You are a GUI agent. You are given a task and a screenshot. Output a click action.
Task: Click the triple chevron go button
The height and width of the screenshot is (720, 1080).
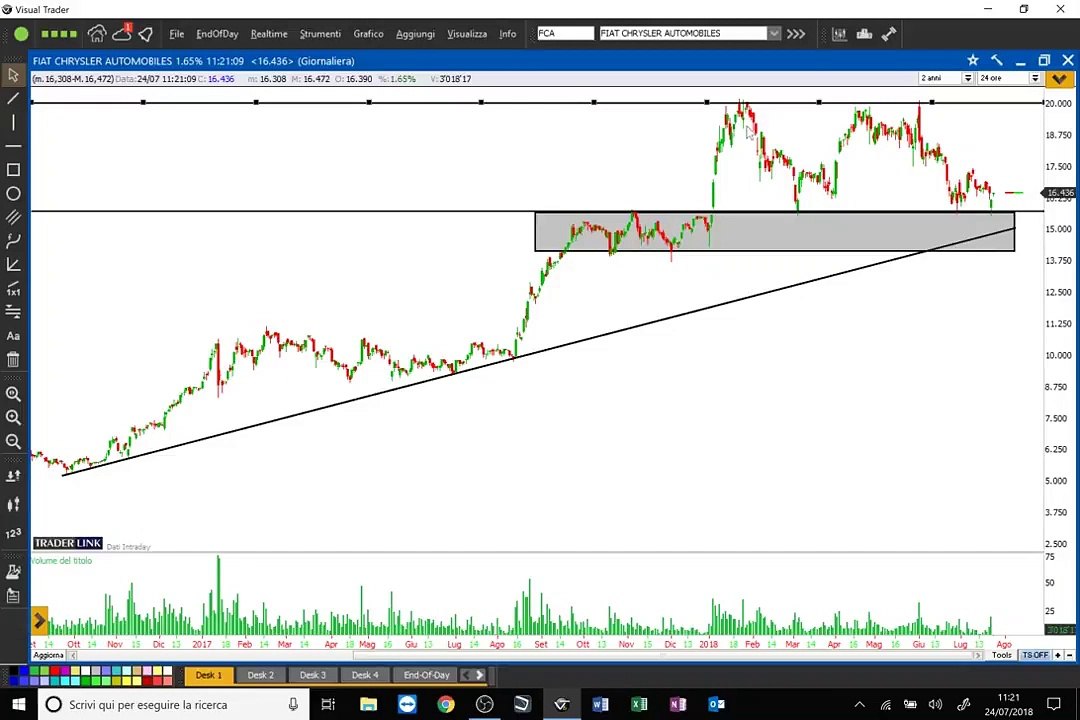click(796, 34)
